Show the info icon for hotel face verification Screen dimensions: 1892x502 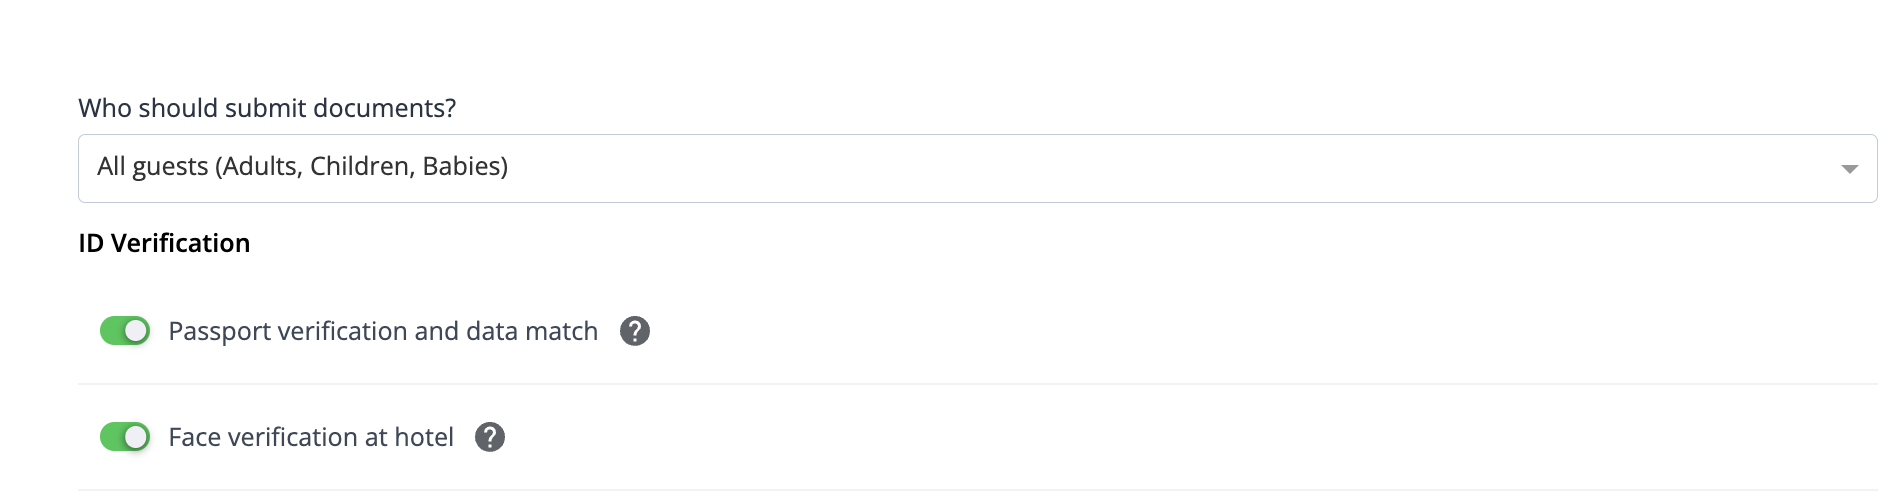[490, 437]
